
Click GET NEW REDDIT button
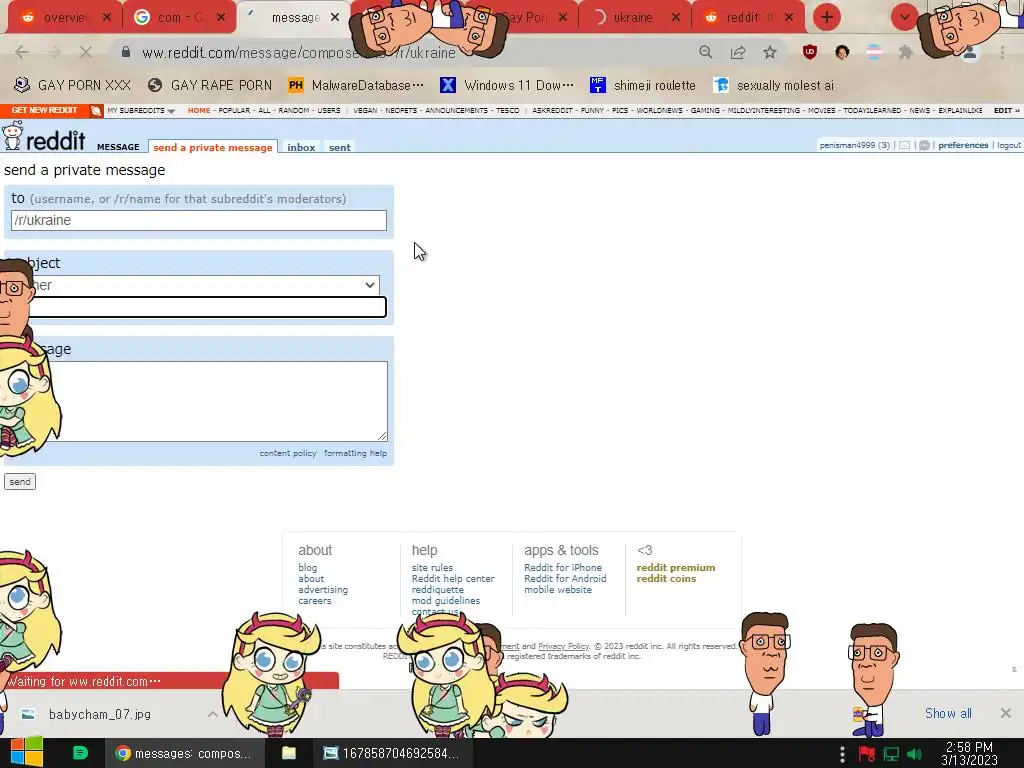click(44, 110)
